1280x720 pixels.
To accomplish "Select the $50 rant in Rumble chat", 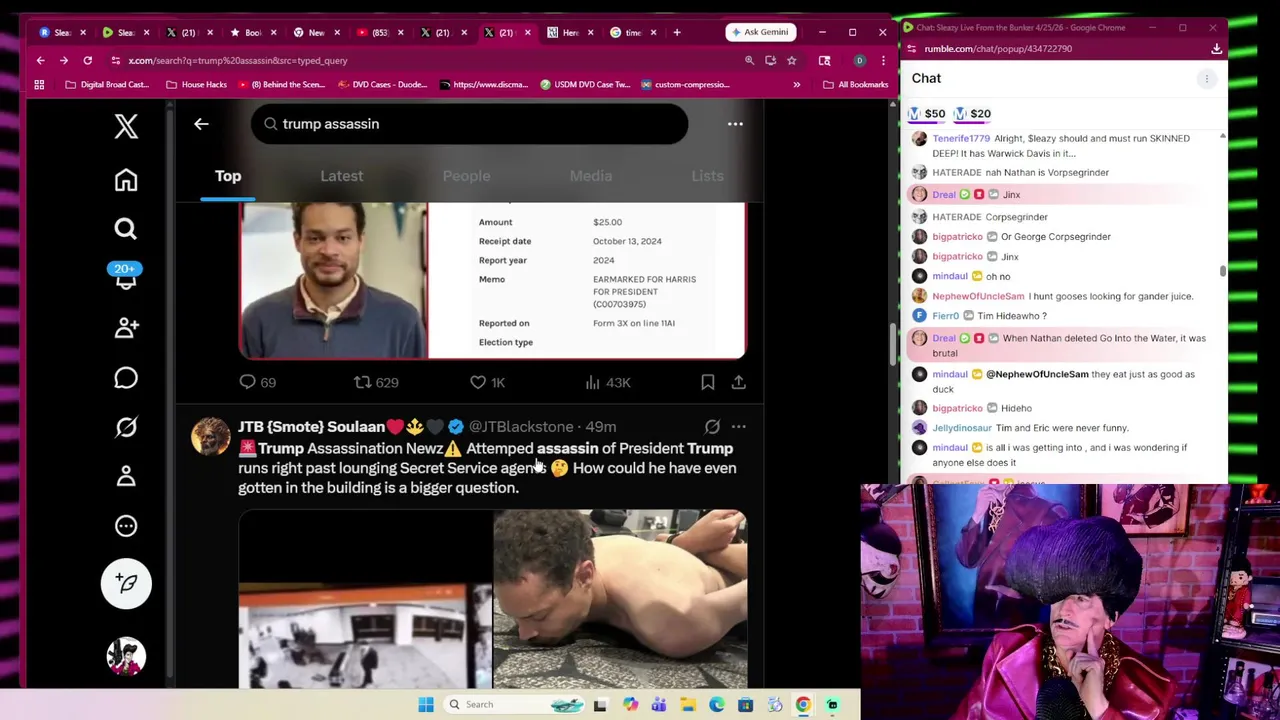I will (926, 114).
